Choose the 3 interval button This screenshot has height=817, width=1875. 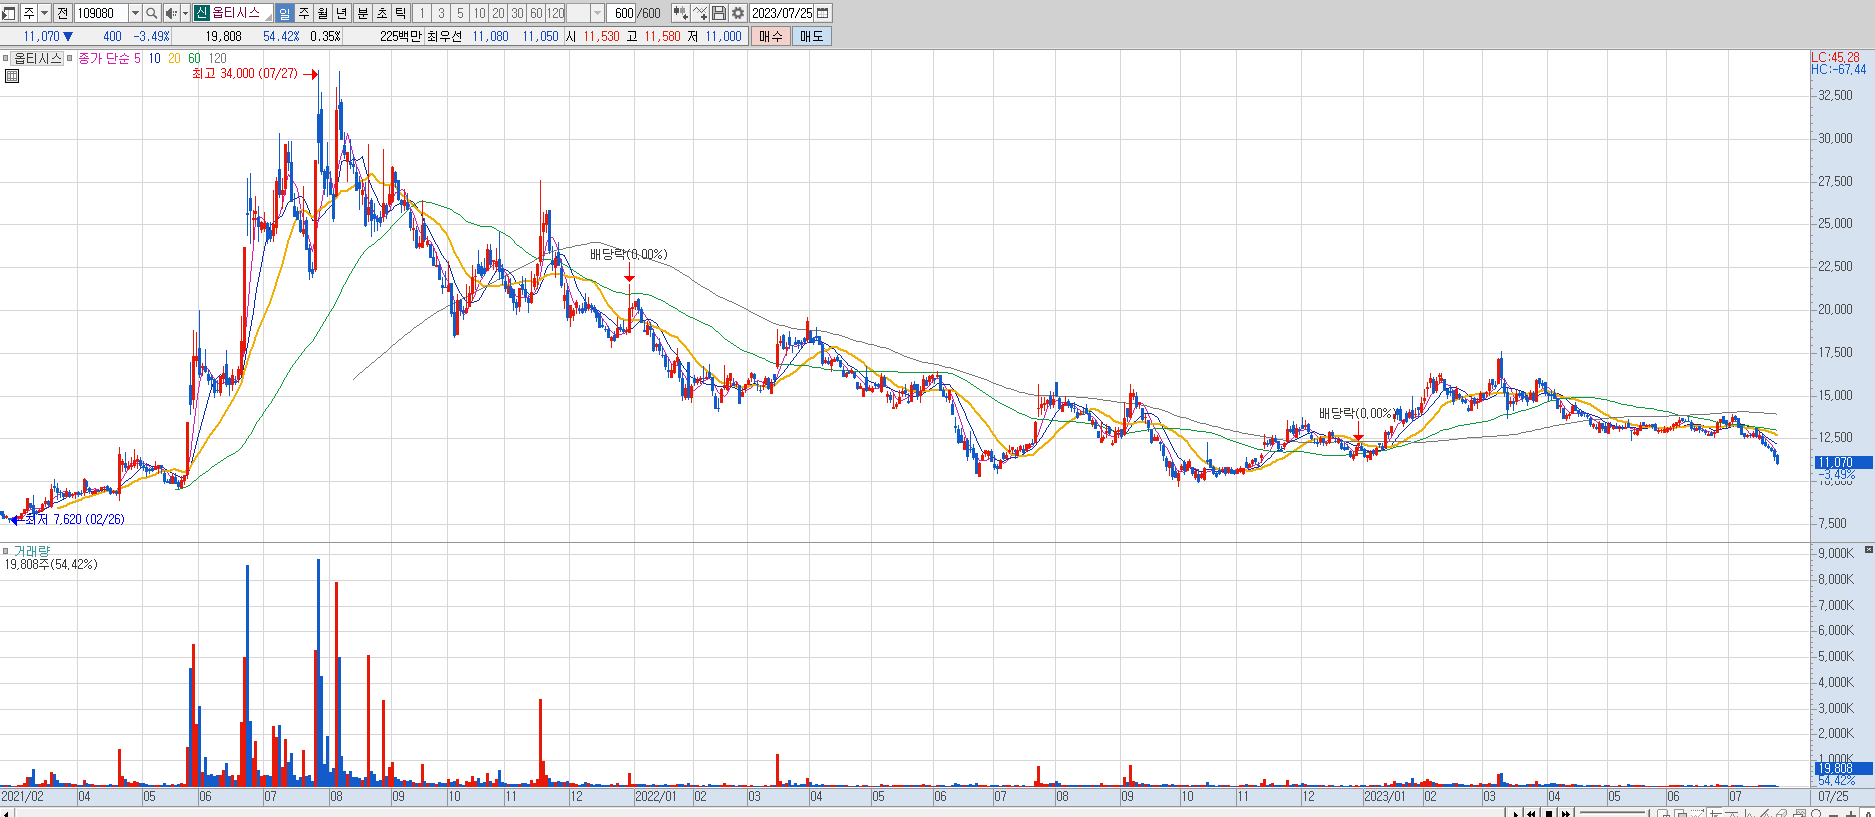click(x=441, y=13)
